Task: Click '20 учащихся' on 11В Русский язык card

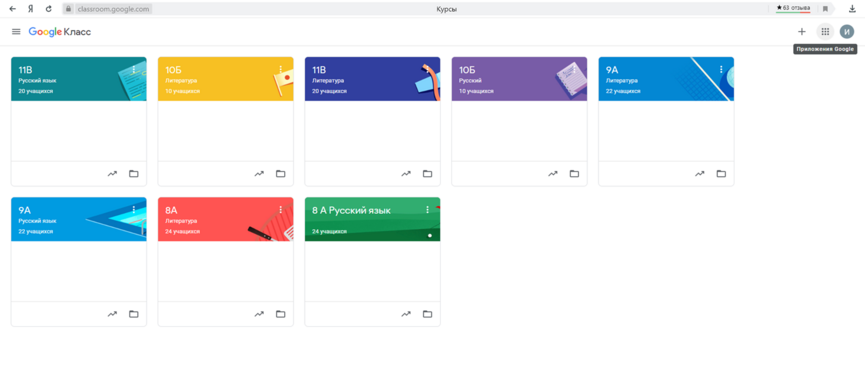Action: pyautogui.click(x=36, y=91)
